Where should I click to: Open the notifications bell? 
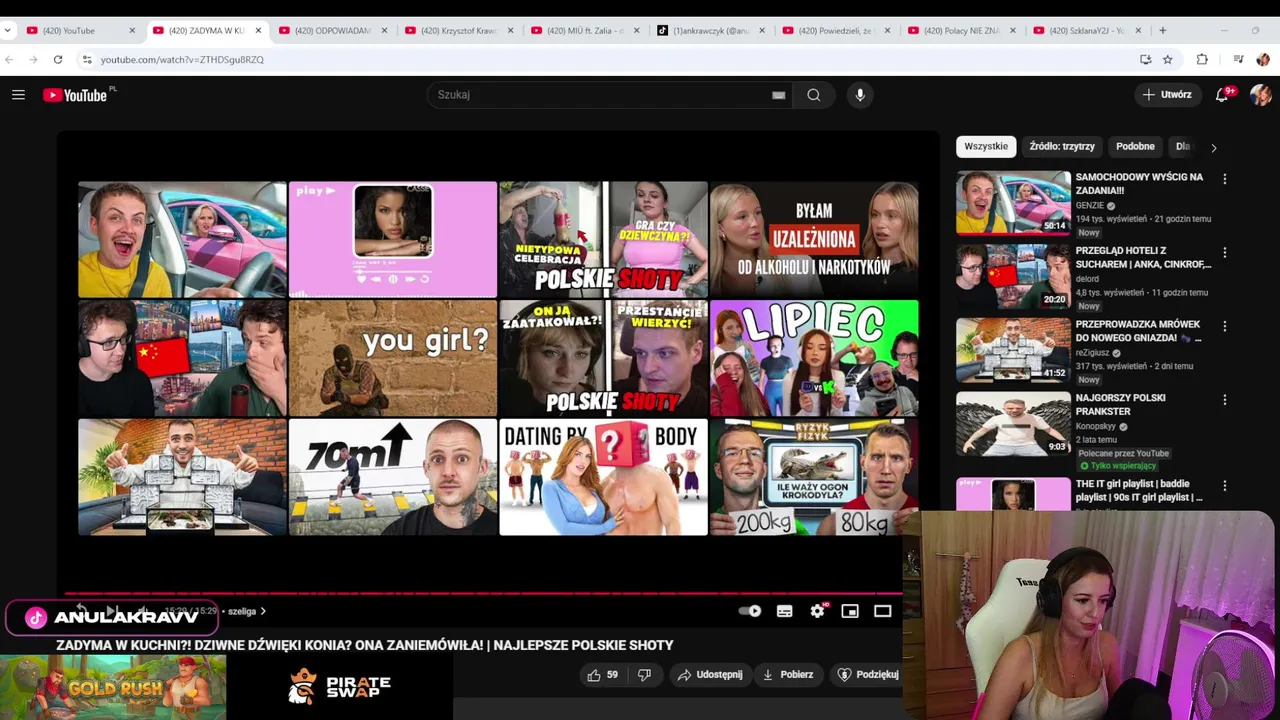(x=1222, y=95)
